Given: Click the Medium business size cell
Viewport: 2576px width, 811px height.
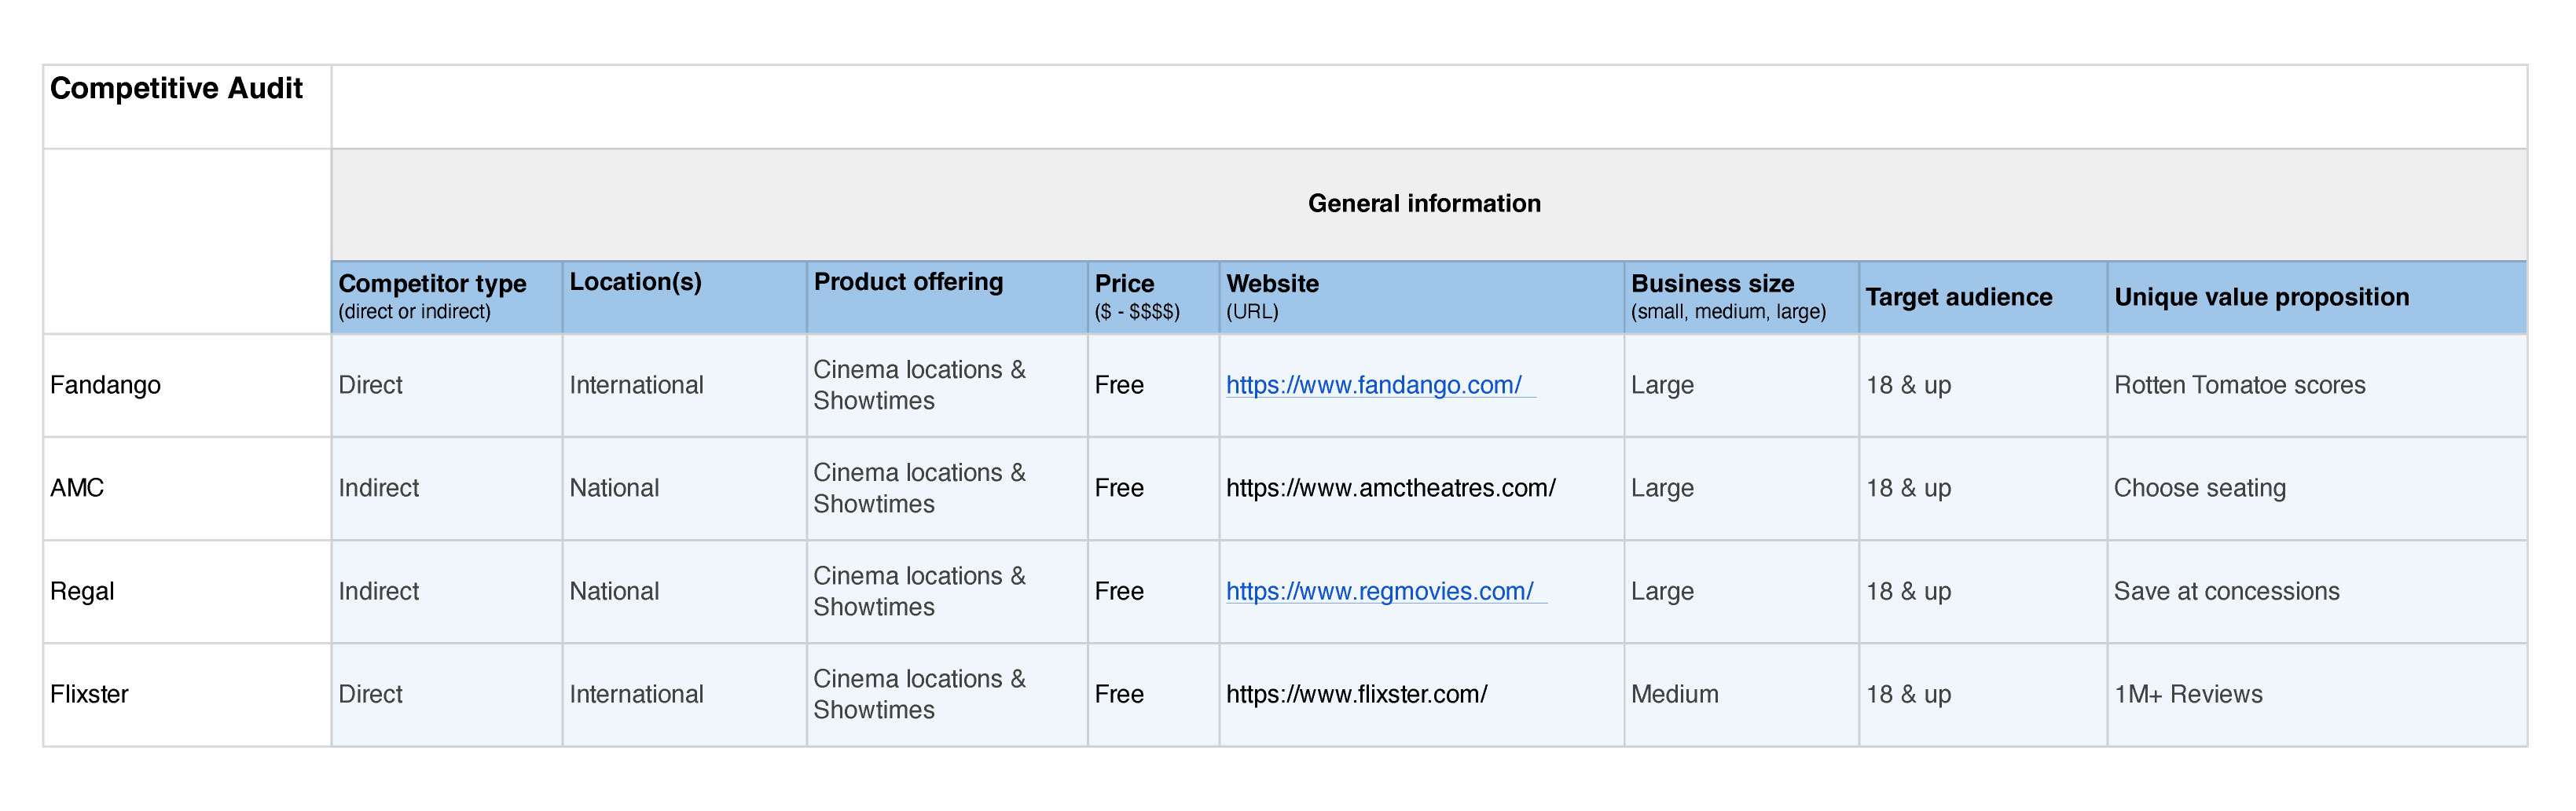Looking at the screenshot, I should pos(1674,694).
